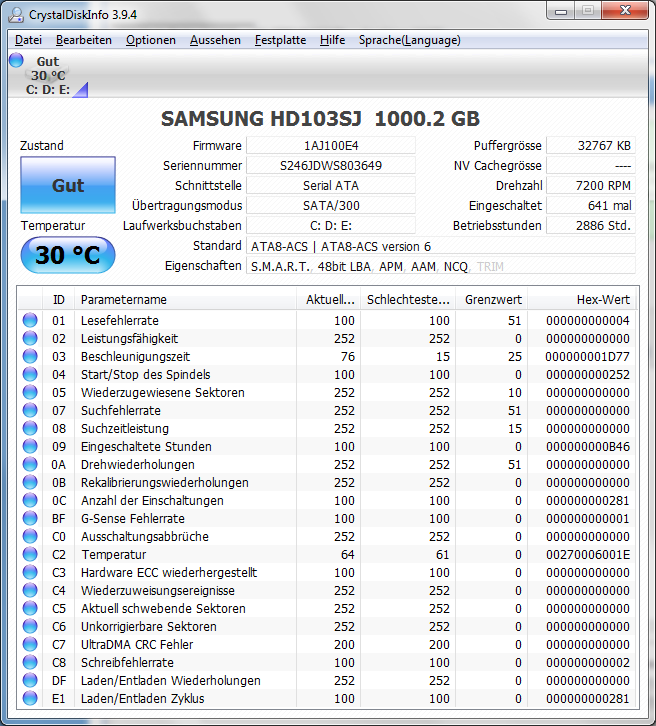This screenshot has width=656, height=726.
Task: Click the status orb for Temperatur row C2
Action: 30,554
